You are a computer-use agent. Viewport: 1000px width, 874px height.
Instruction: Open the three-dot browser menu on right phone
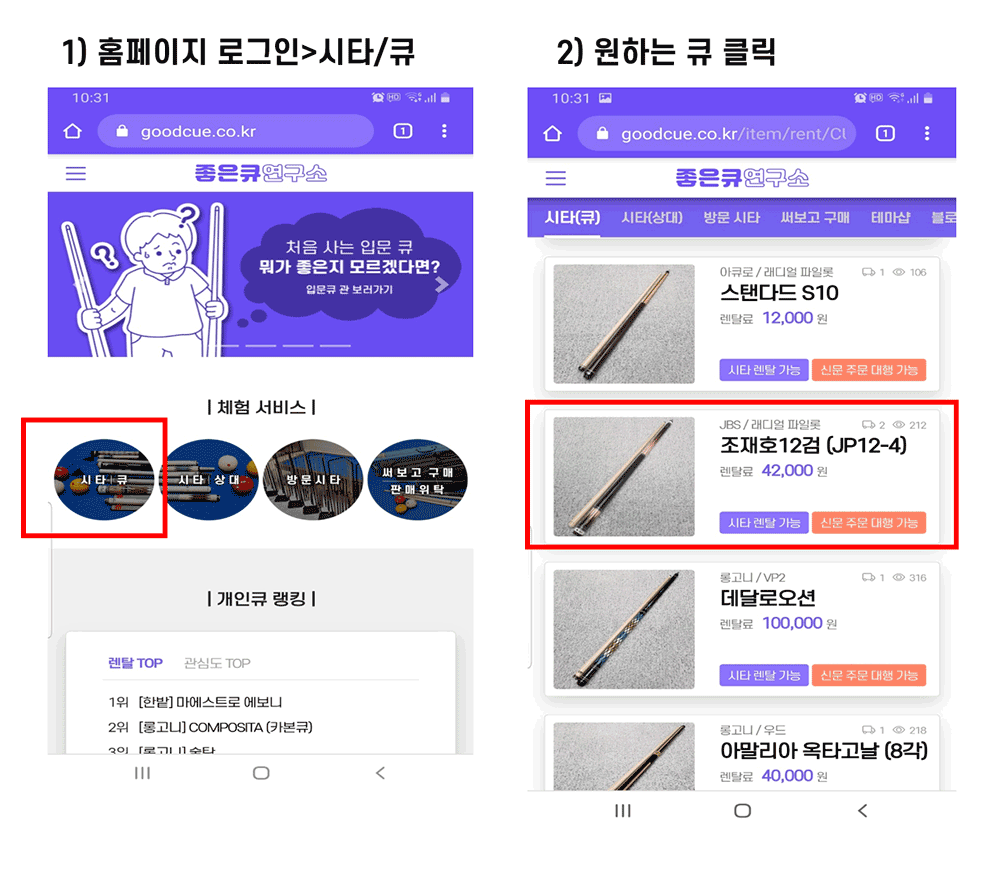pos(927,133)
